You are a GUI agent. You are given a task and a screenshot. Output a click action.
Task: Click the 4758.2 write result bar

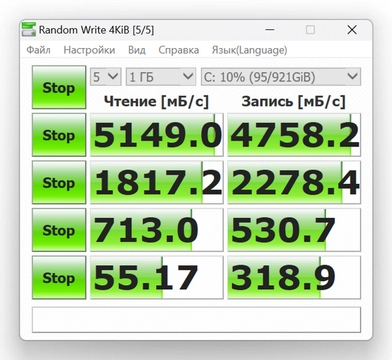point(294,135)
